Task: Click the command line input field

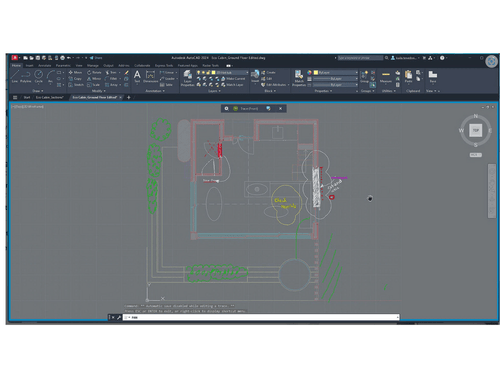Action: pos(261,317)
